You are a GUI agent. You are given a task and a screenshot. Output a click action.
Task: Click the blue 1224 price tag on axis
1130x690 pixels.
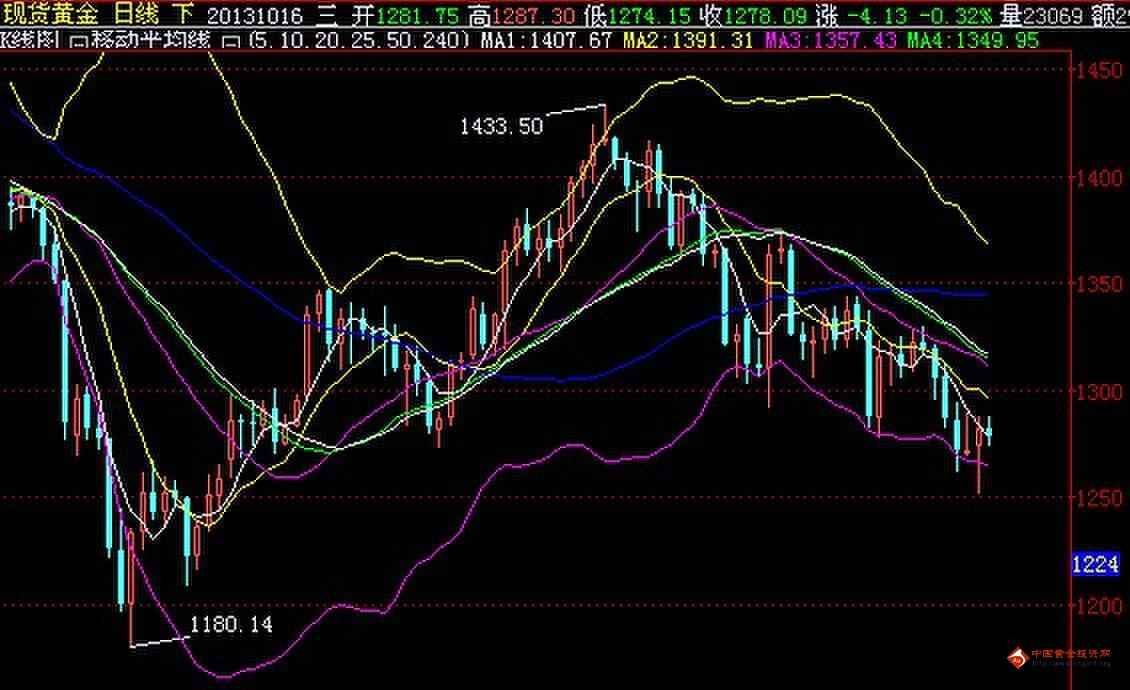[x=1094, y=564]
